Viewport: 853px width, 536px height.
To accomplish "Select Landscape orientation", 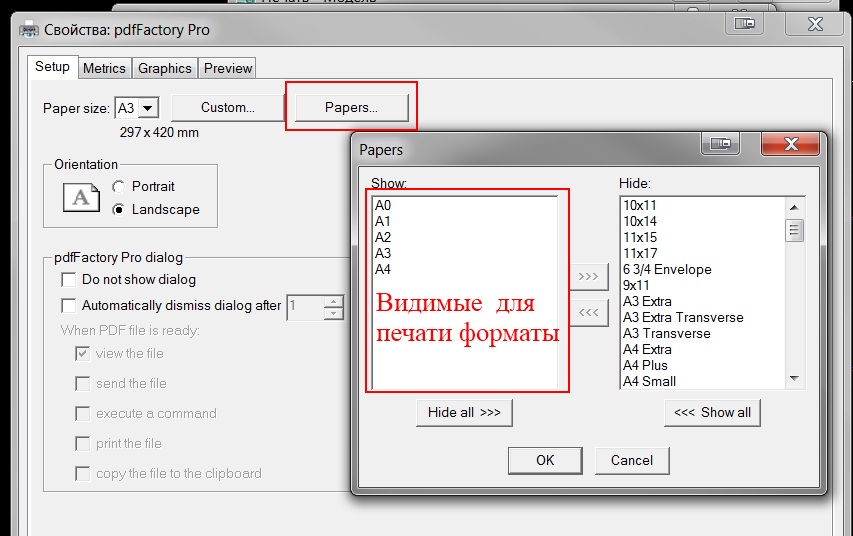I will (x=119, y=210).
